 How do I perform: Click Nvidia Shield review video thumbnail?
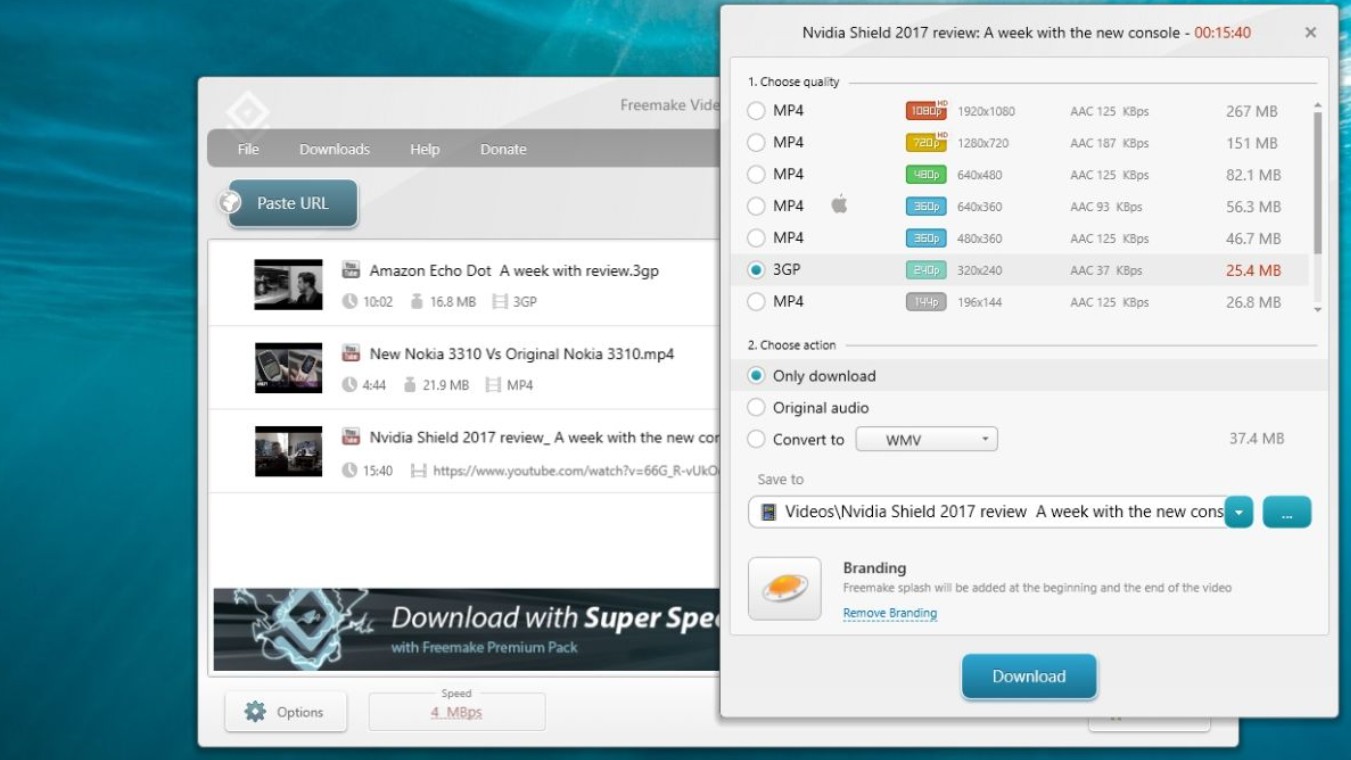click(288, 452)
